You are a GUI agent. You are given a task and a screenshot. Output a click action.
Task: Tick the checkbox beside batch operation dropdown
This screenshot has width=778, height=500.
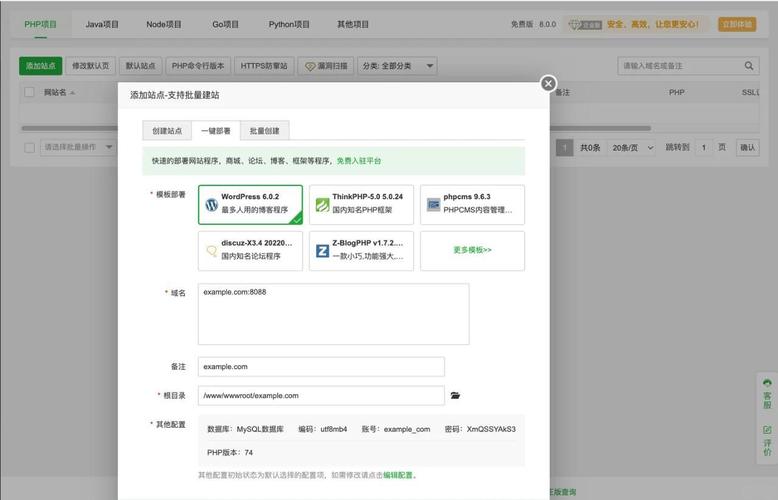[x=29, y=147]
